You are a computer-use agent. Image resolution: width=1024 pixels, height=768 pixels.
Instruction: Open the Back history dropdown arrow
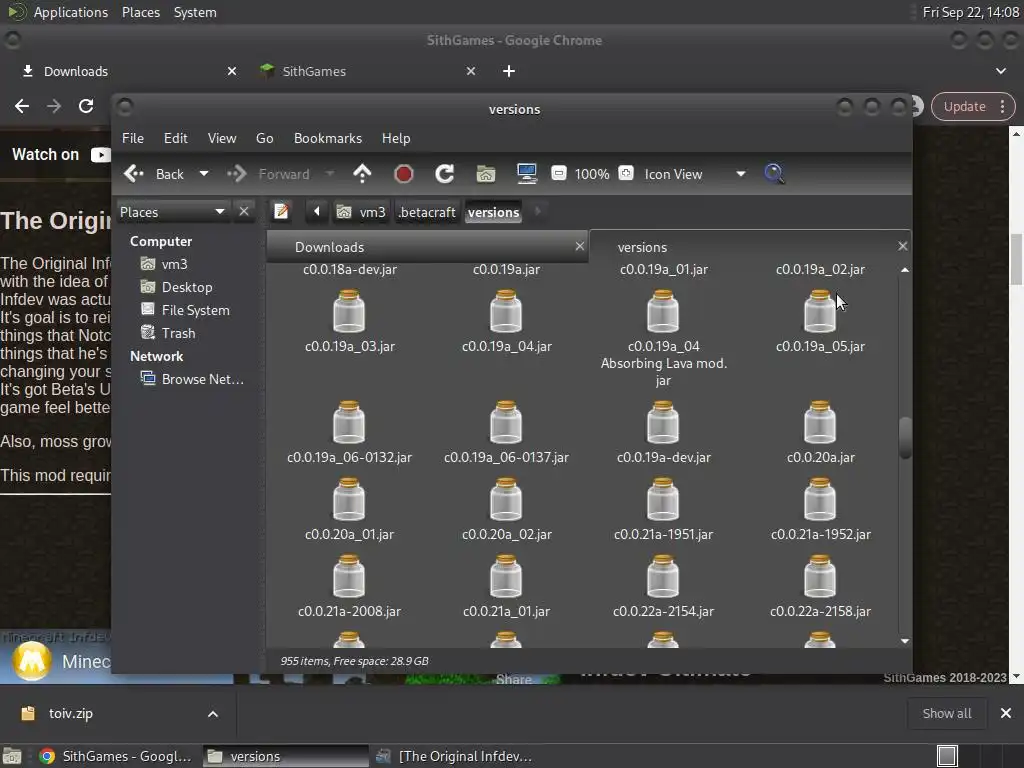coord(204,174)
